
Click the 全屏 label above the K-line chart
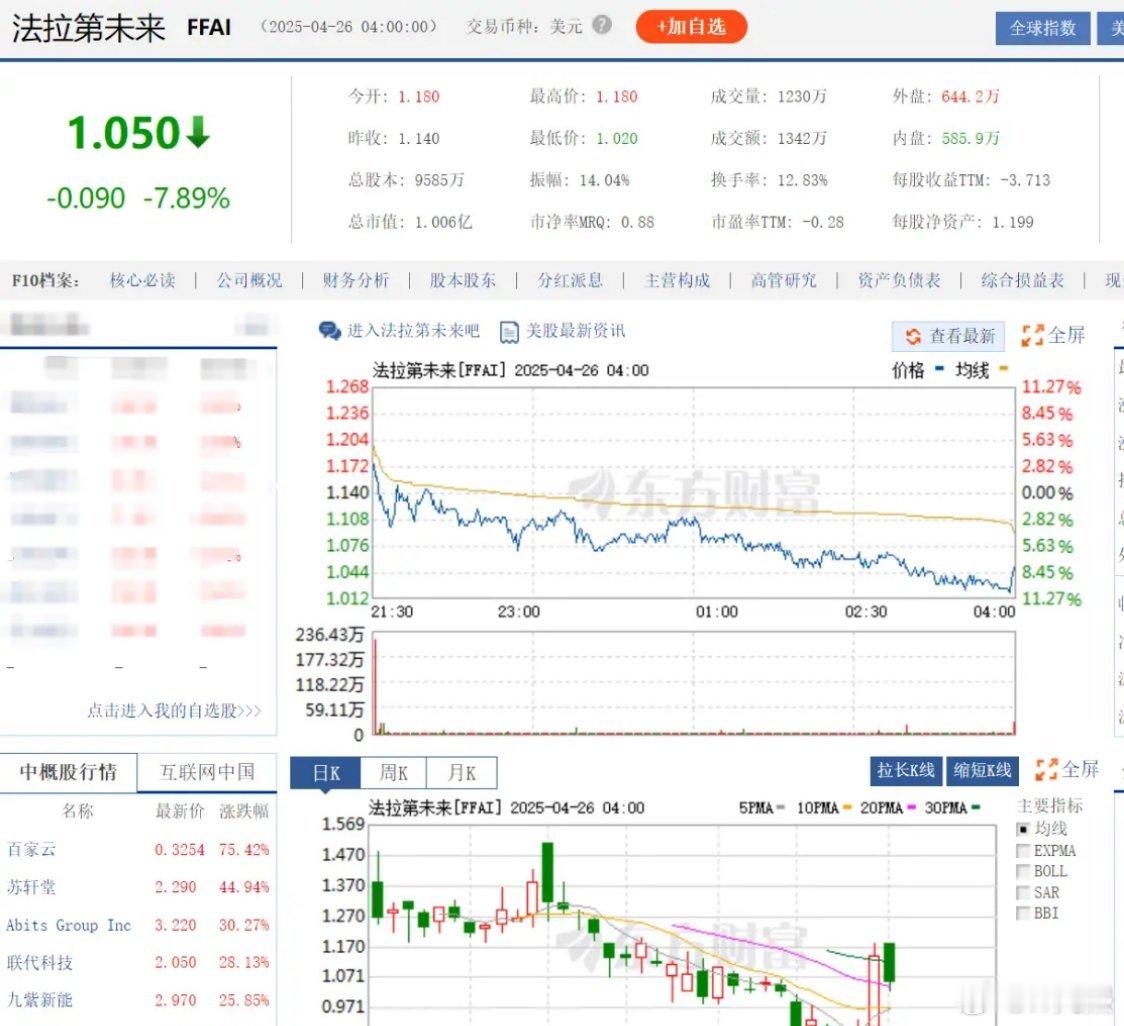[1080, 769]
